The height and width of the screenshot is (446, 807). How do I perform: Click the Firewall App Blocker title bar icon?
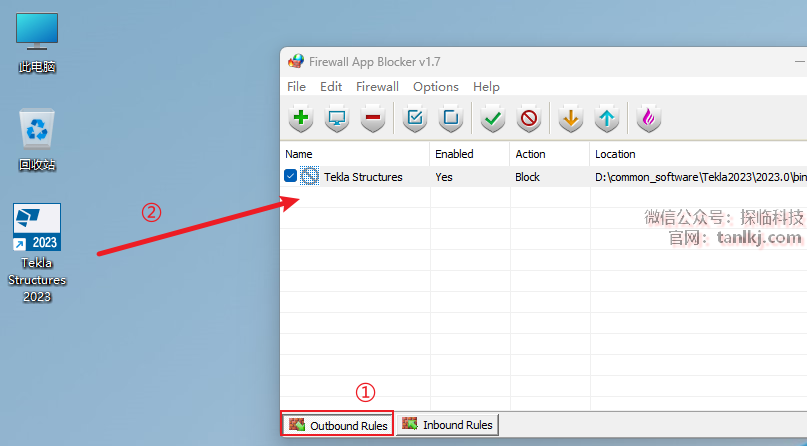point(296,61)
